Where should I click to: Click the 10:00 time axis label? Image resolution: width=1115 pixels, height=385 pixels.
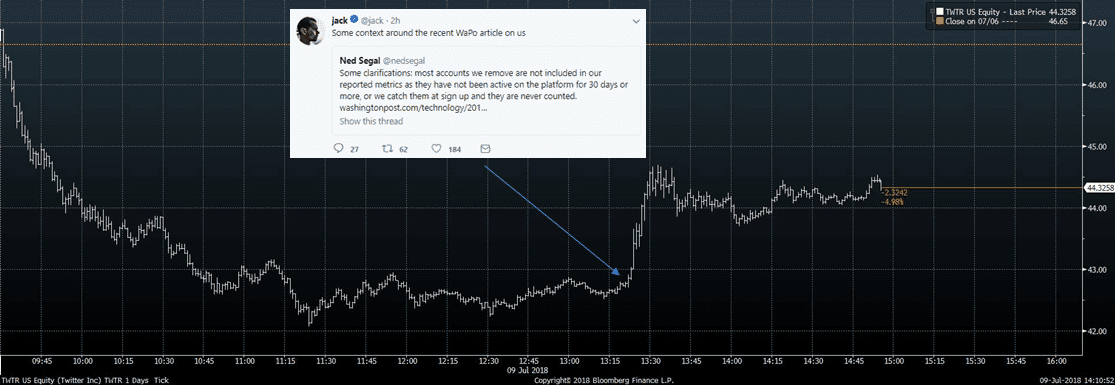tap(83, 362)
